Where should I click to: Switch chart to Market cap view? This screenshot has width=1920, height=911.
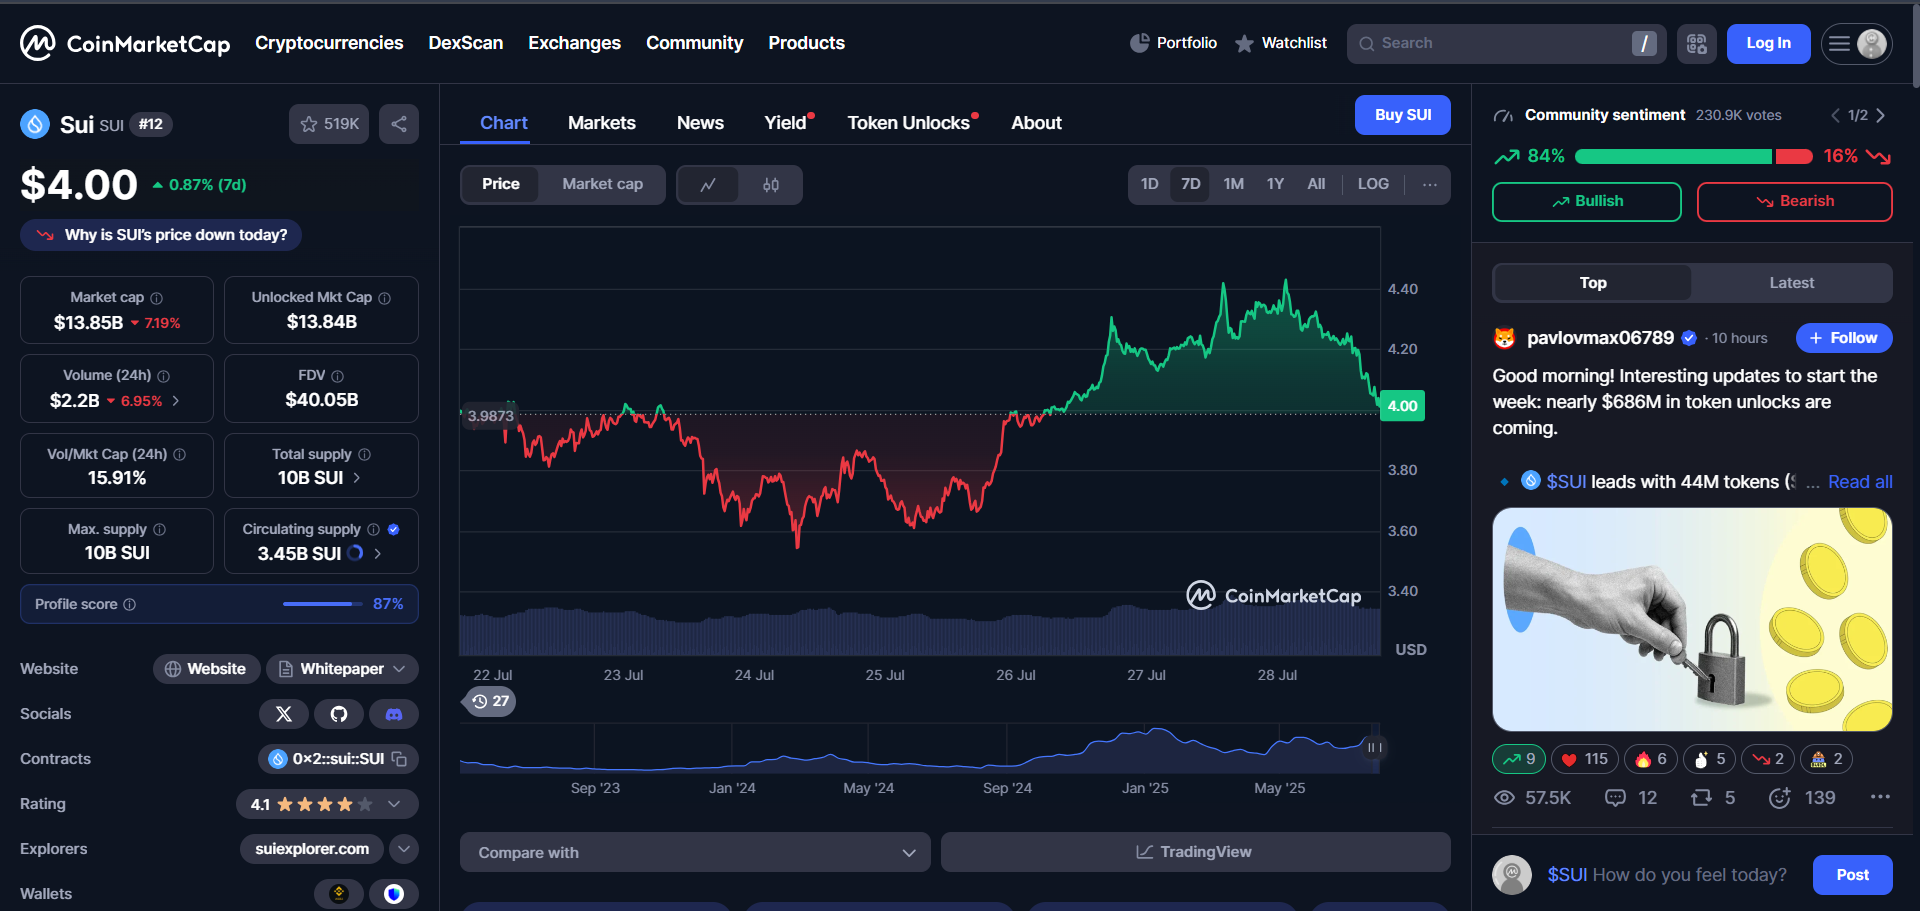click(602, 184)
